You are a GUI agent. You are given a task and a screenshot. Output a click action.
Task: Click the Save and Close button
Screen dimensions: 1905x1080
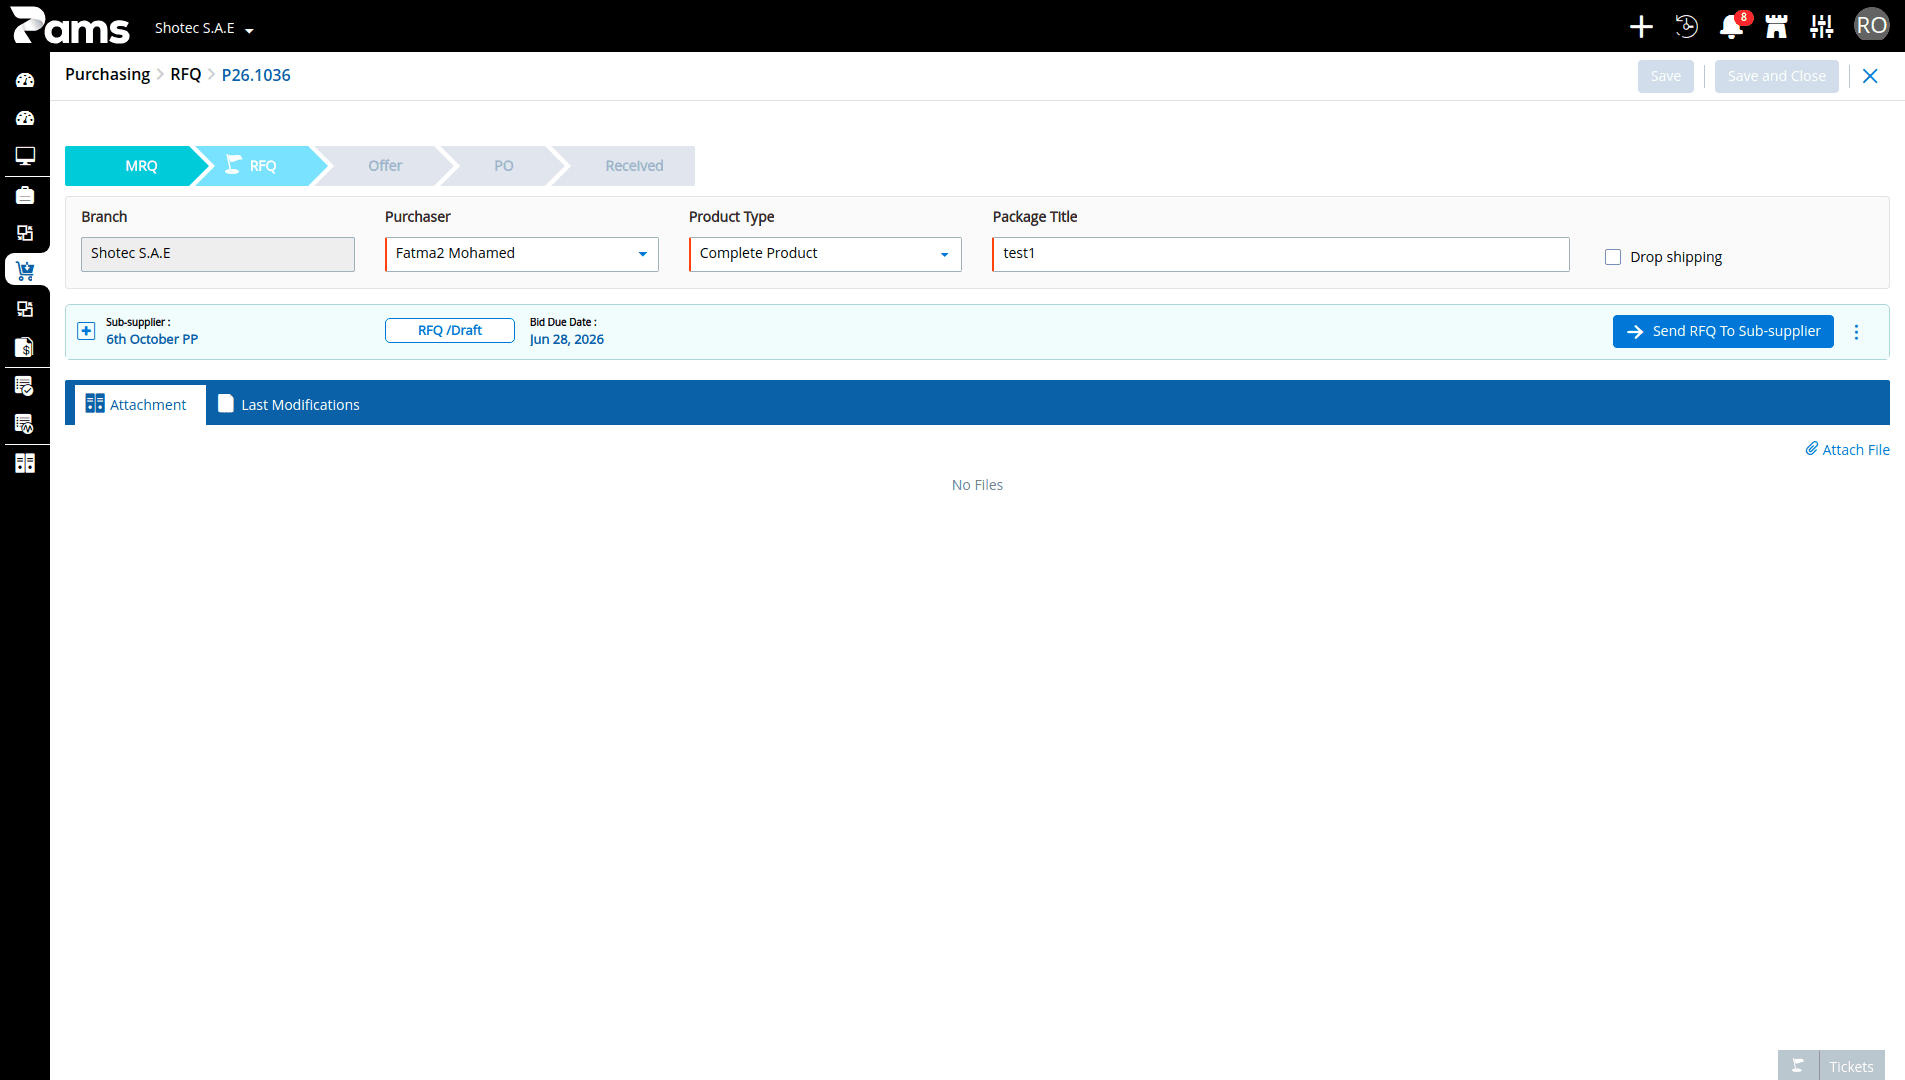[x=1776, y=76]
